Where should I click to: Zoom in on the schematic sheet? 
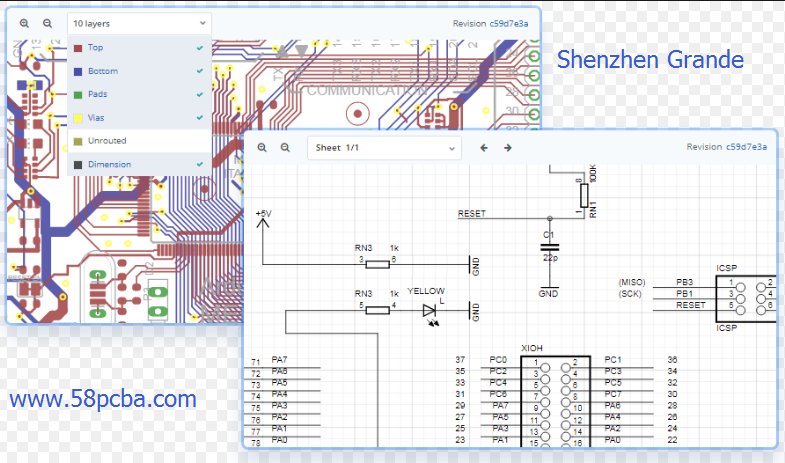(262, 147)
